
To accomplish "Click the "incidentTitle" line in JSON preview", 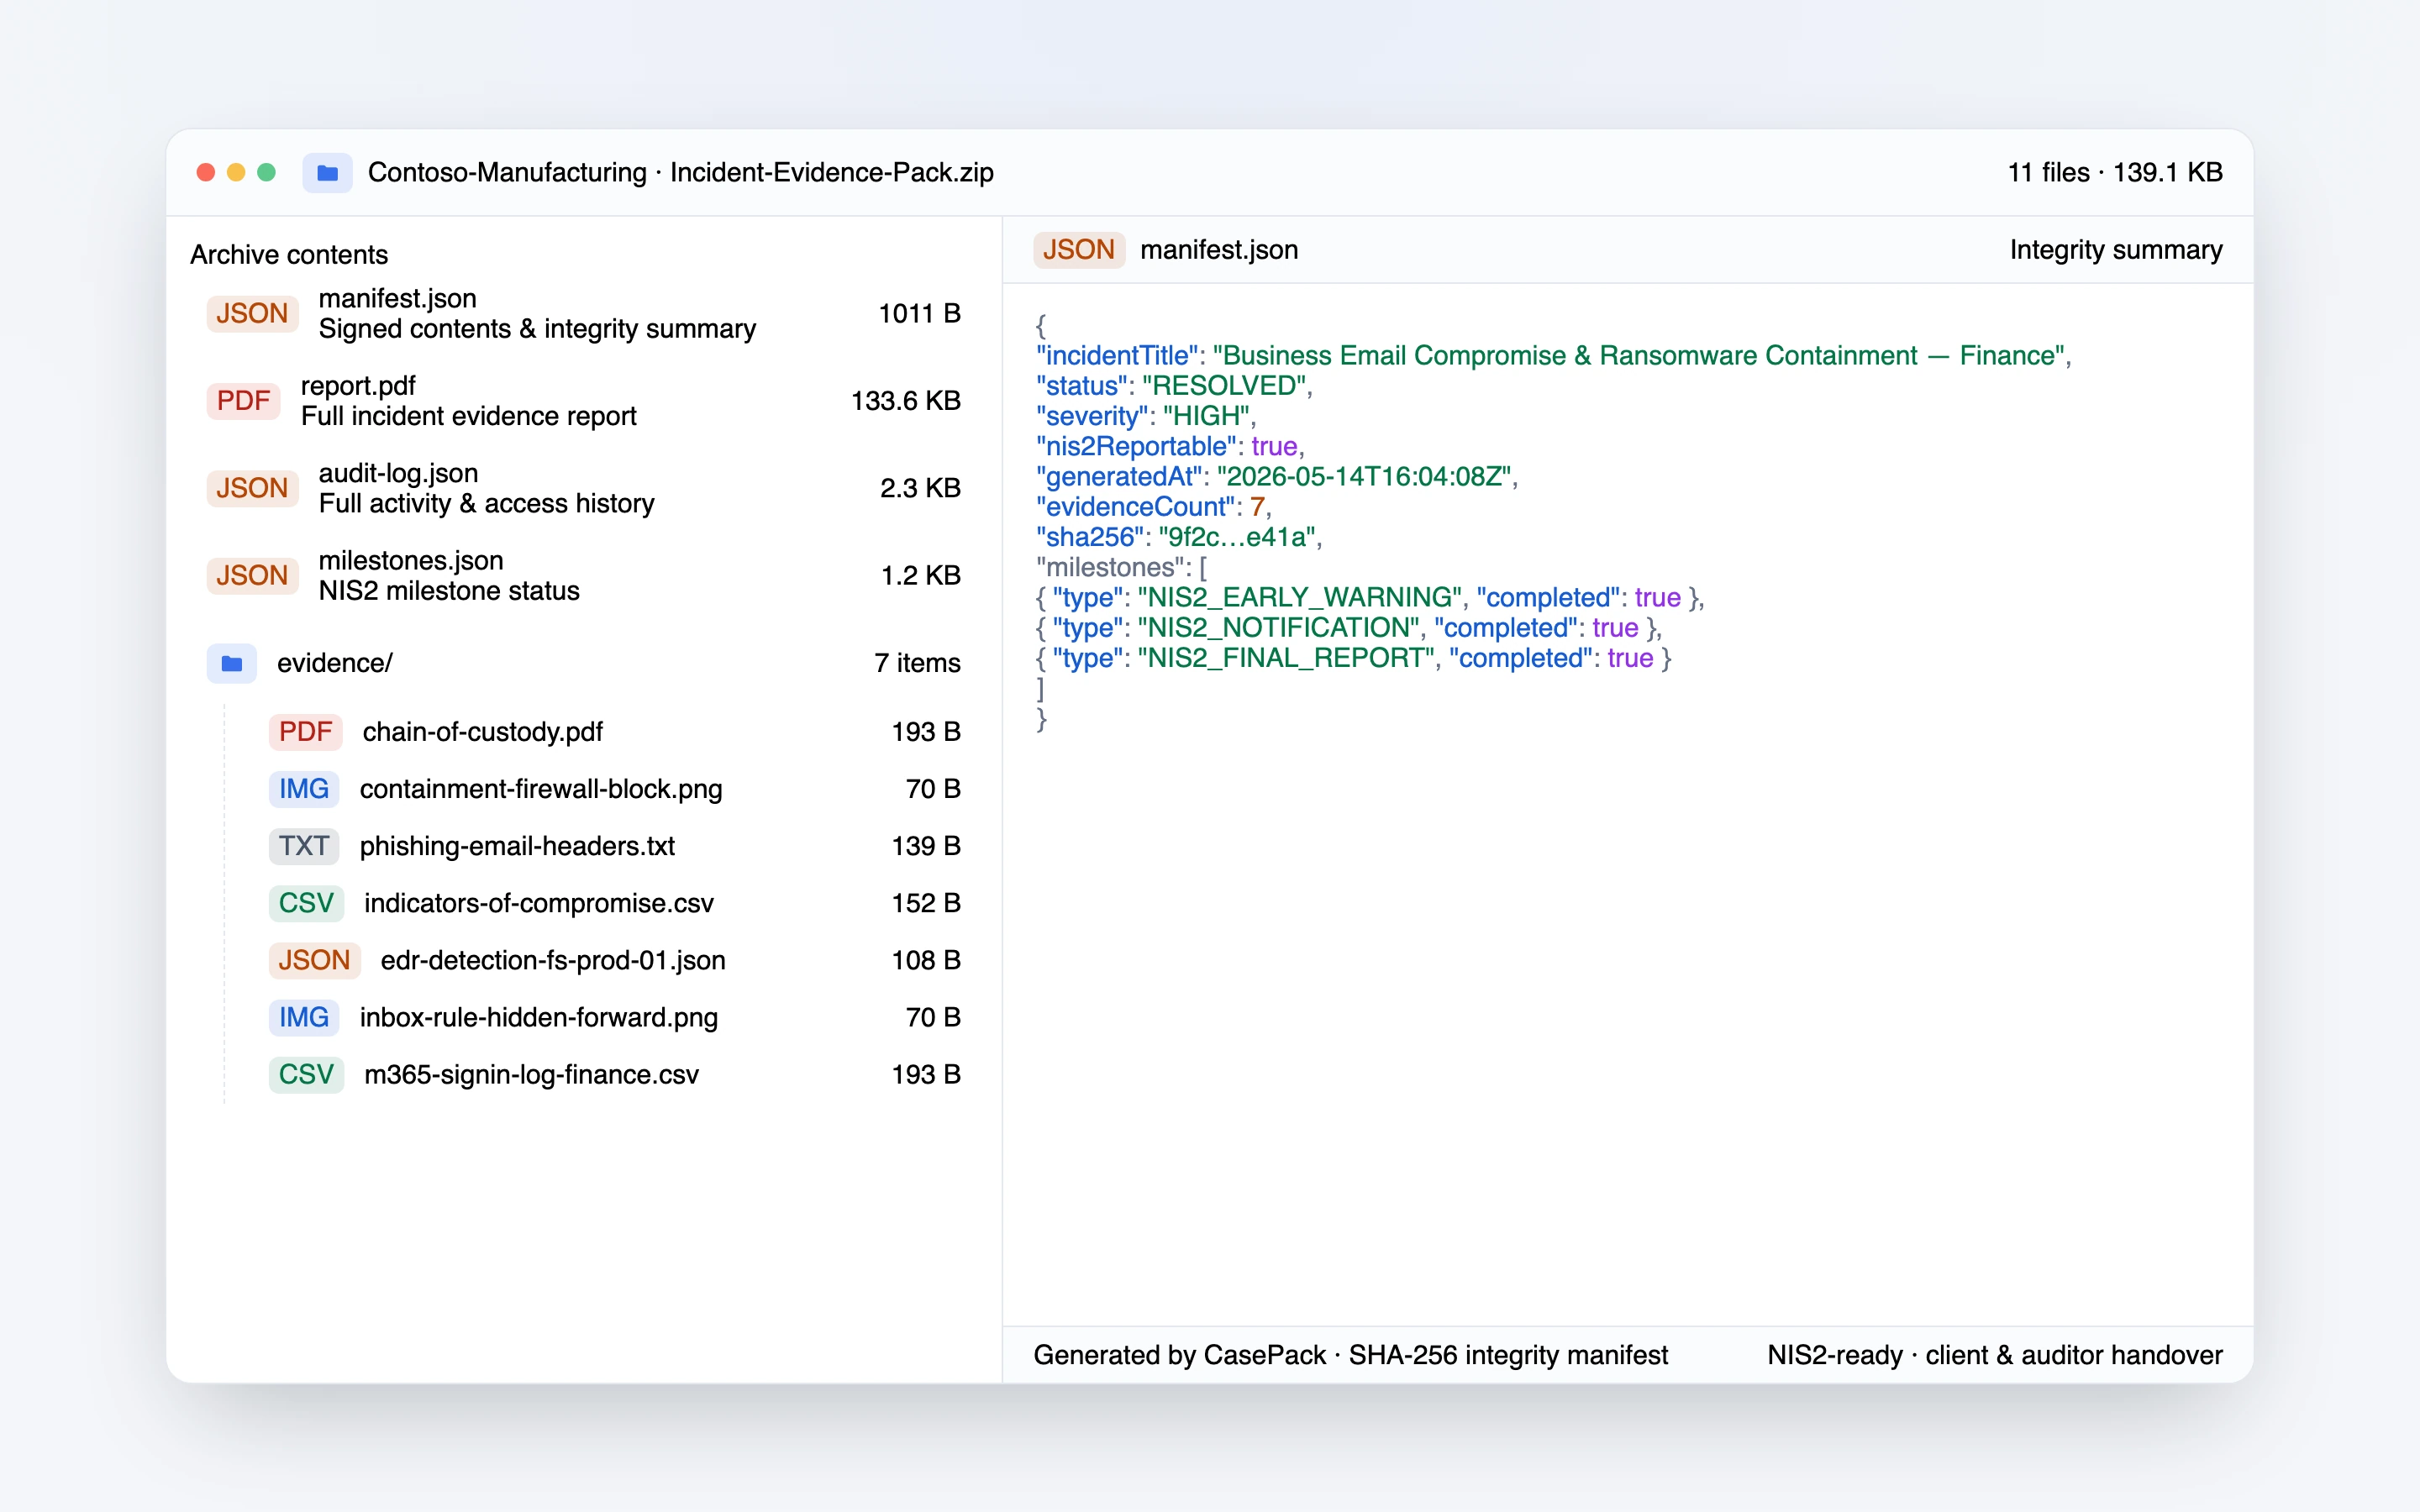I will click(1554, 356).
